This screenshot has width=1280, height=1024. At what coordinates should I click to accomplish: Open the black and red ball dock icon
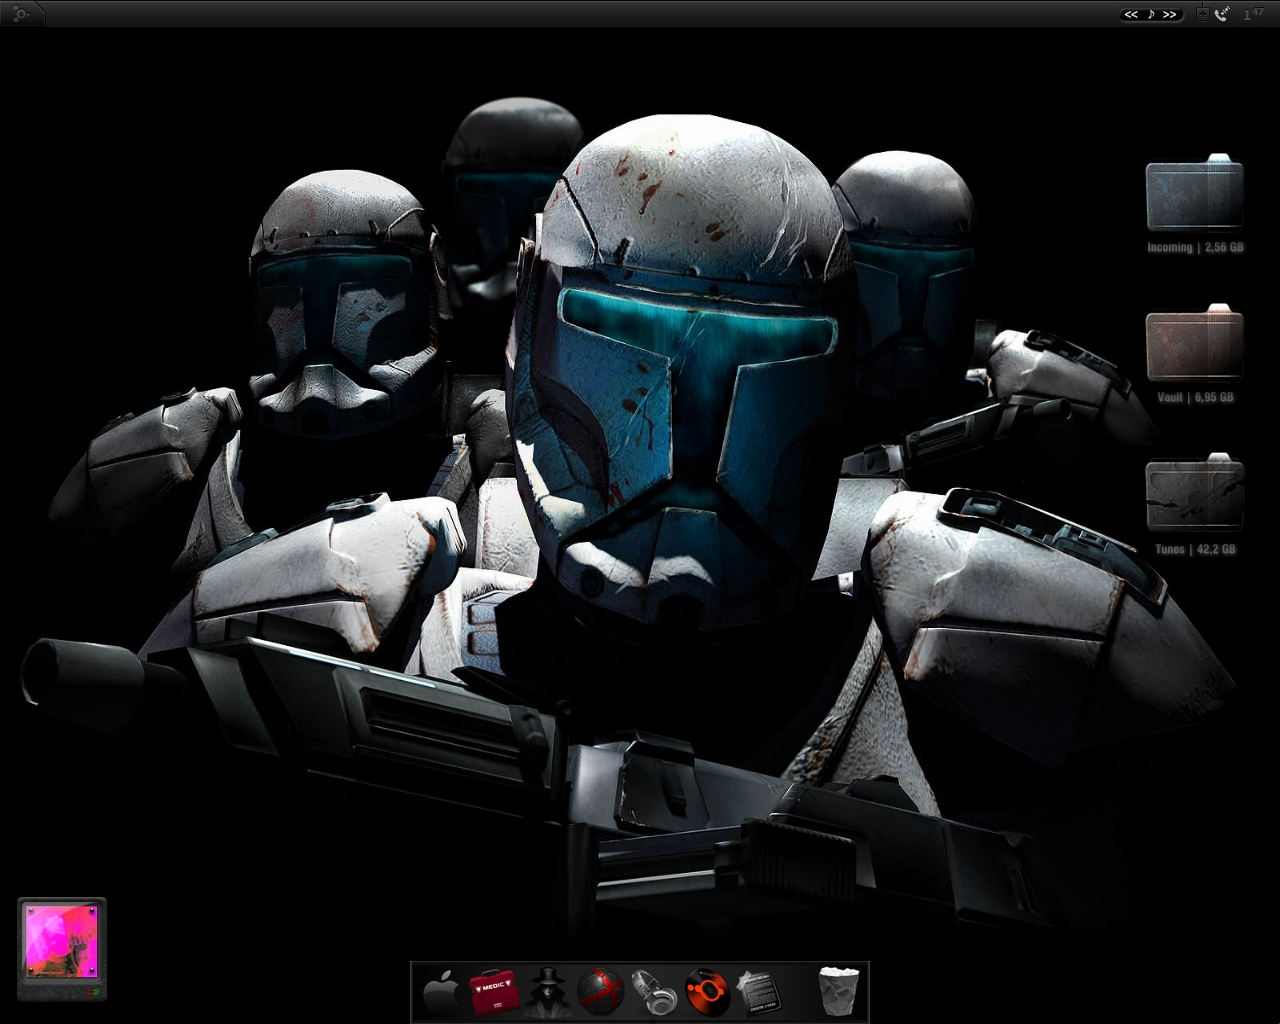click(x=600, y=992)
